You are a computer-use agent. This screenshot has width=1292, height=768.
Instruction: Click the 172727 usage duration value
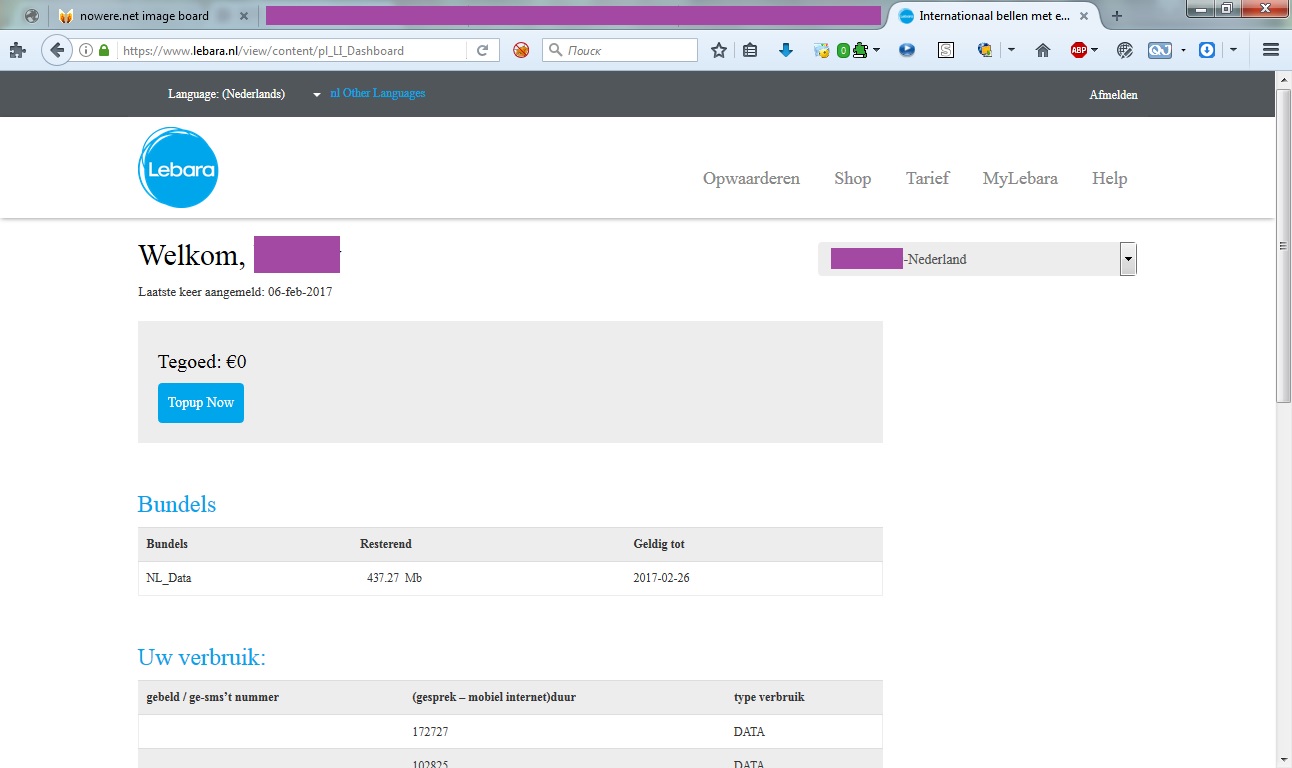(x=430, y=732)
